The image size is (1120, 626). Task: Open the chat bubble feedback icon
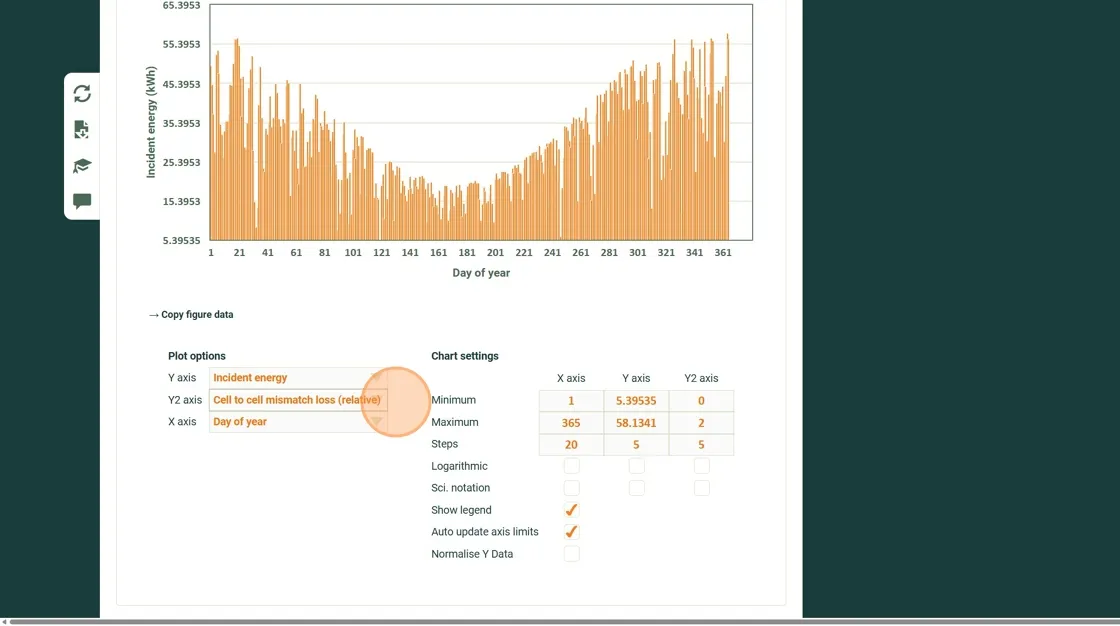82,202
